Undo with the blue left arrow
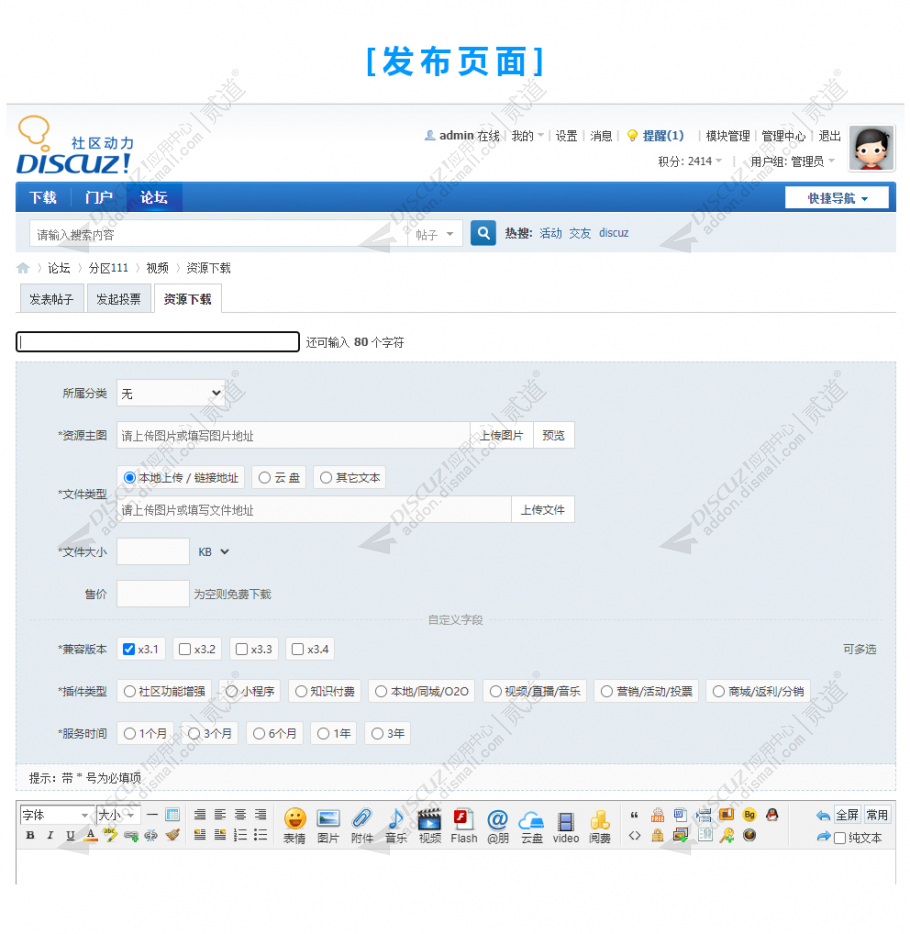Viewport: 910px width, 934px height. [x=824, y=815]
